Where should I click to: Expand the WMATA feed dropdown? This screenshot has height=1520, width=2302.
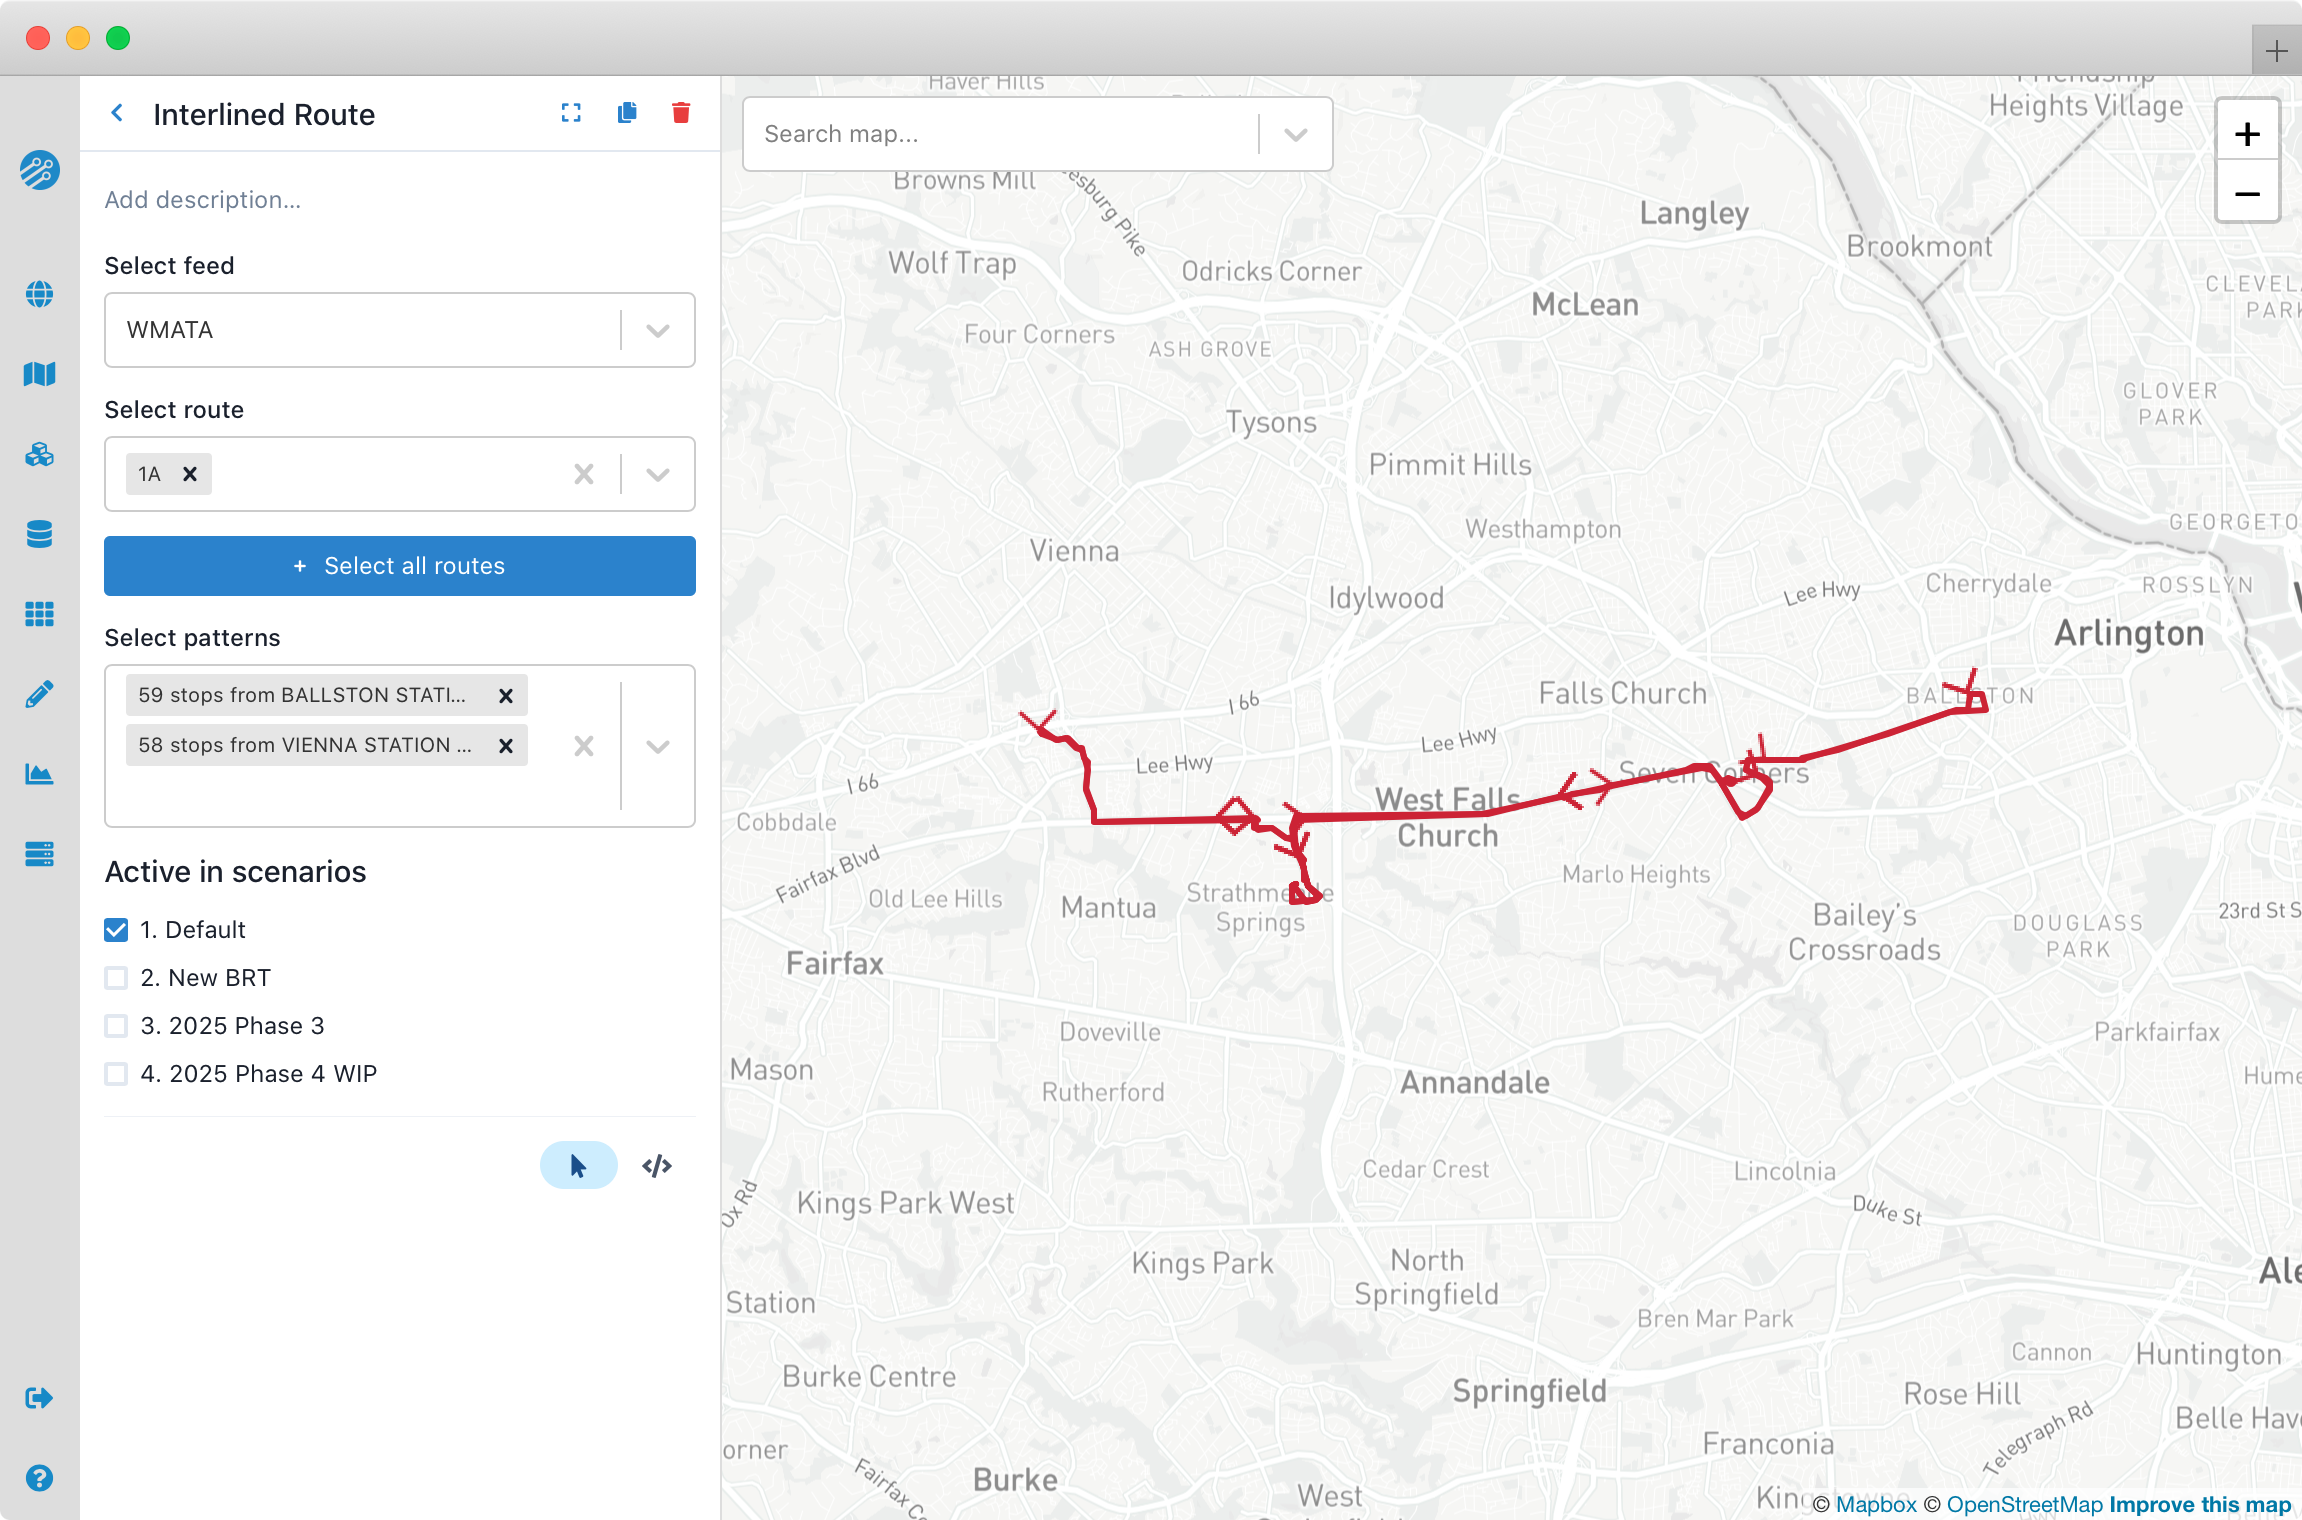657,330
